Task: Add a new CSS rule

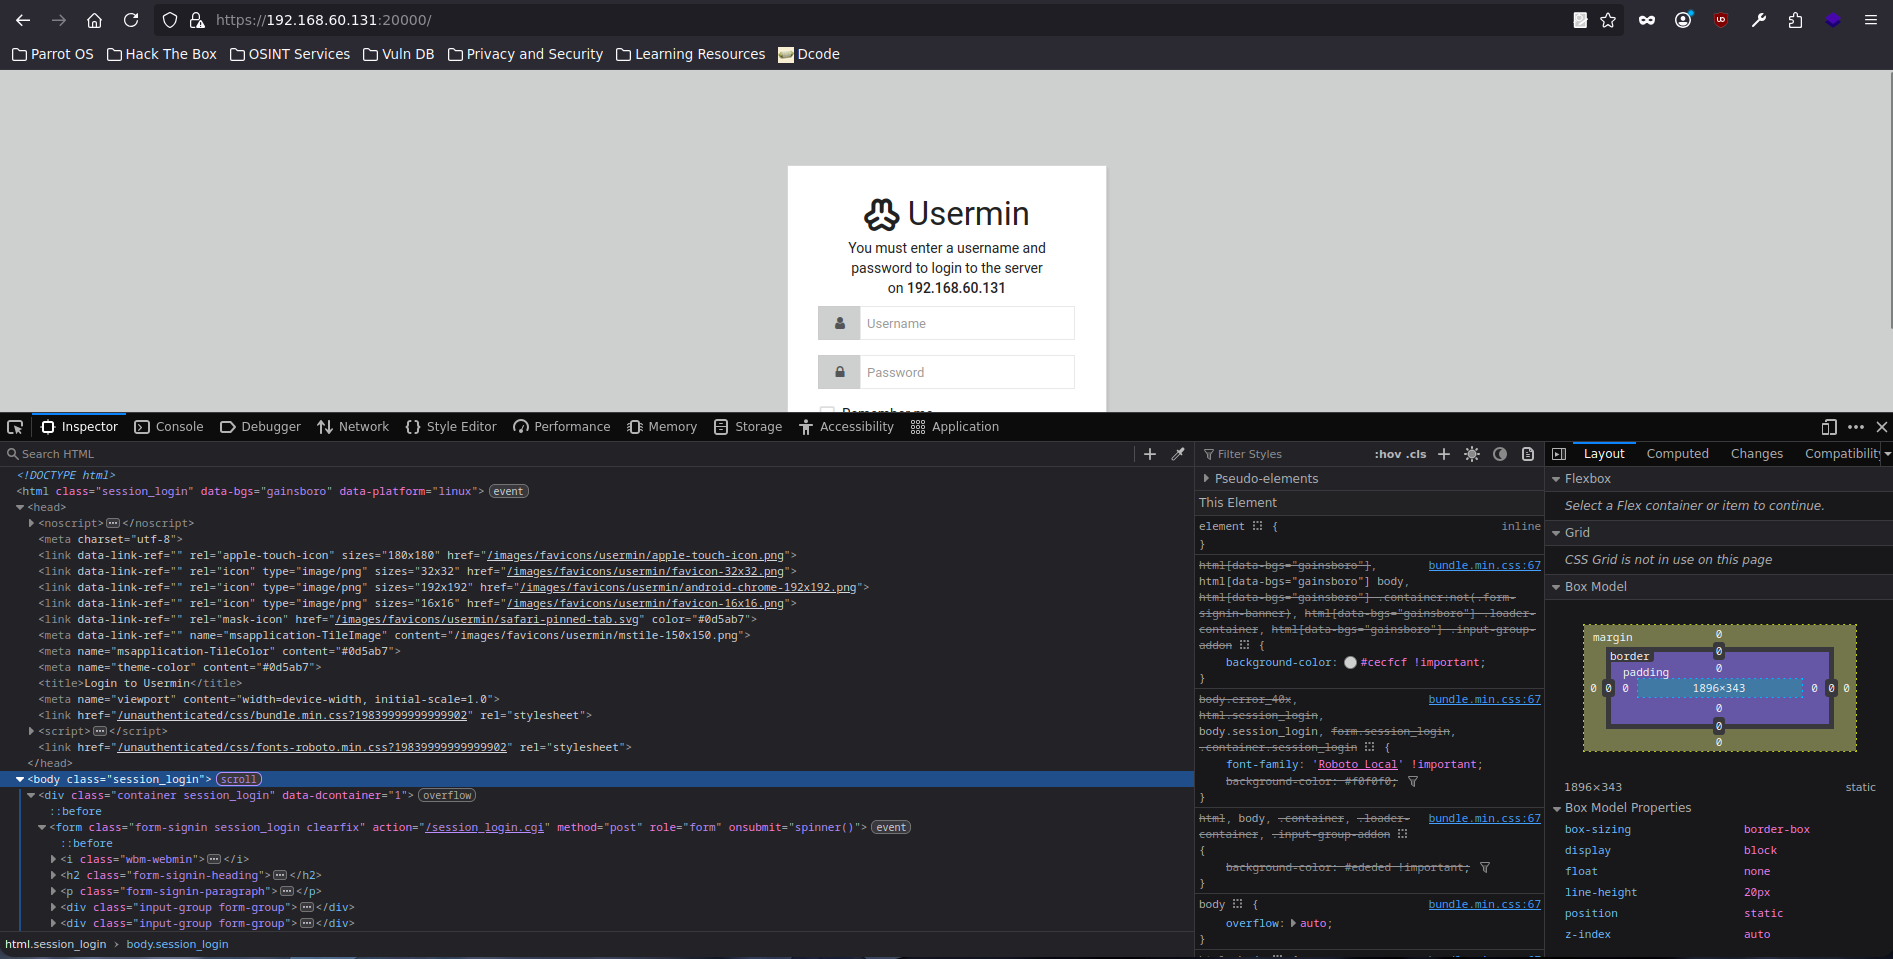Action: tap(1444, 454)
